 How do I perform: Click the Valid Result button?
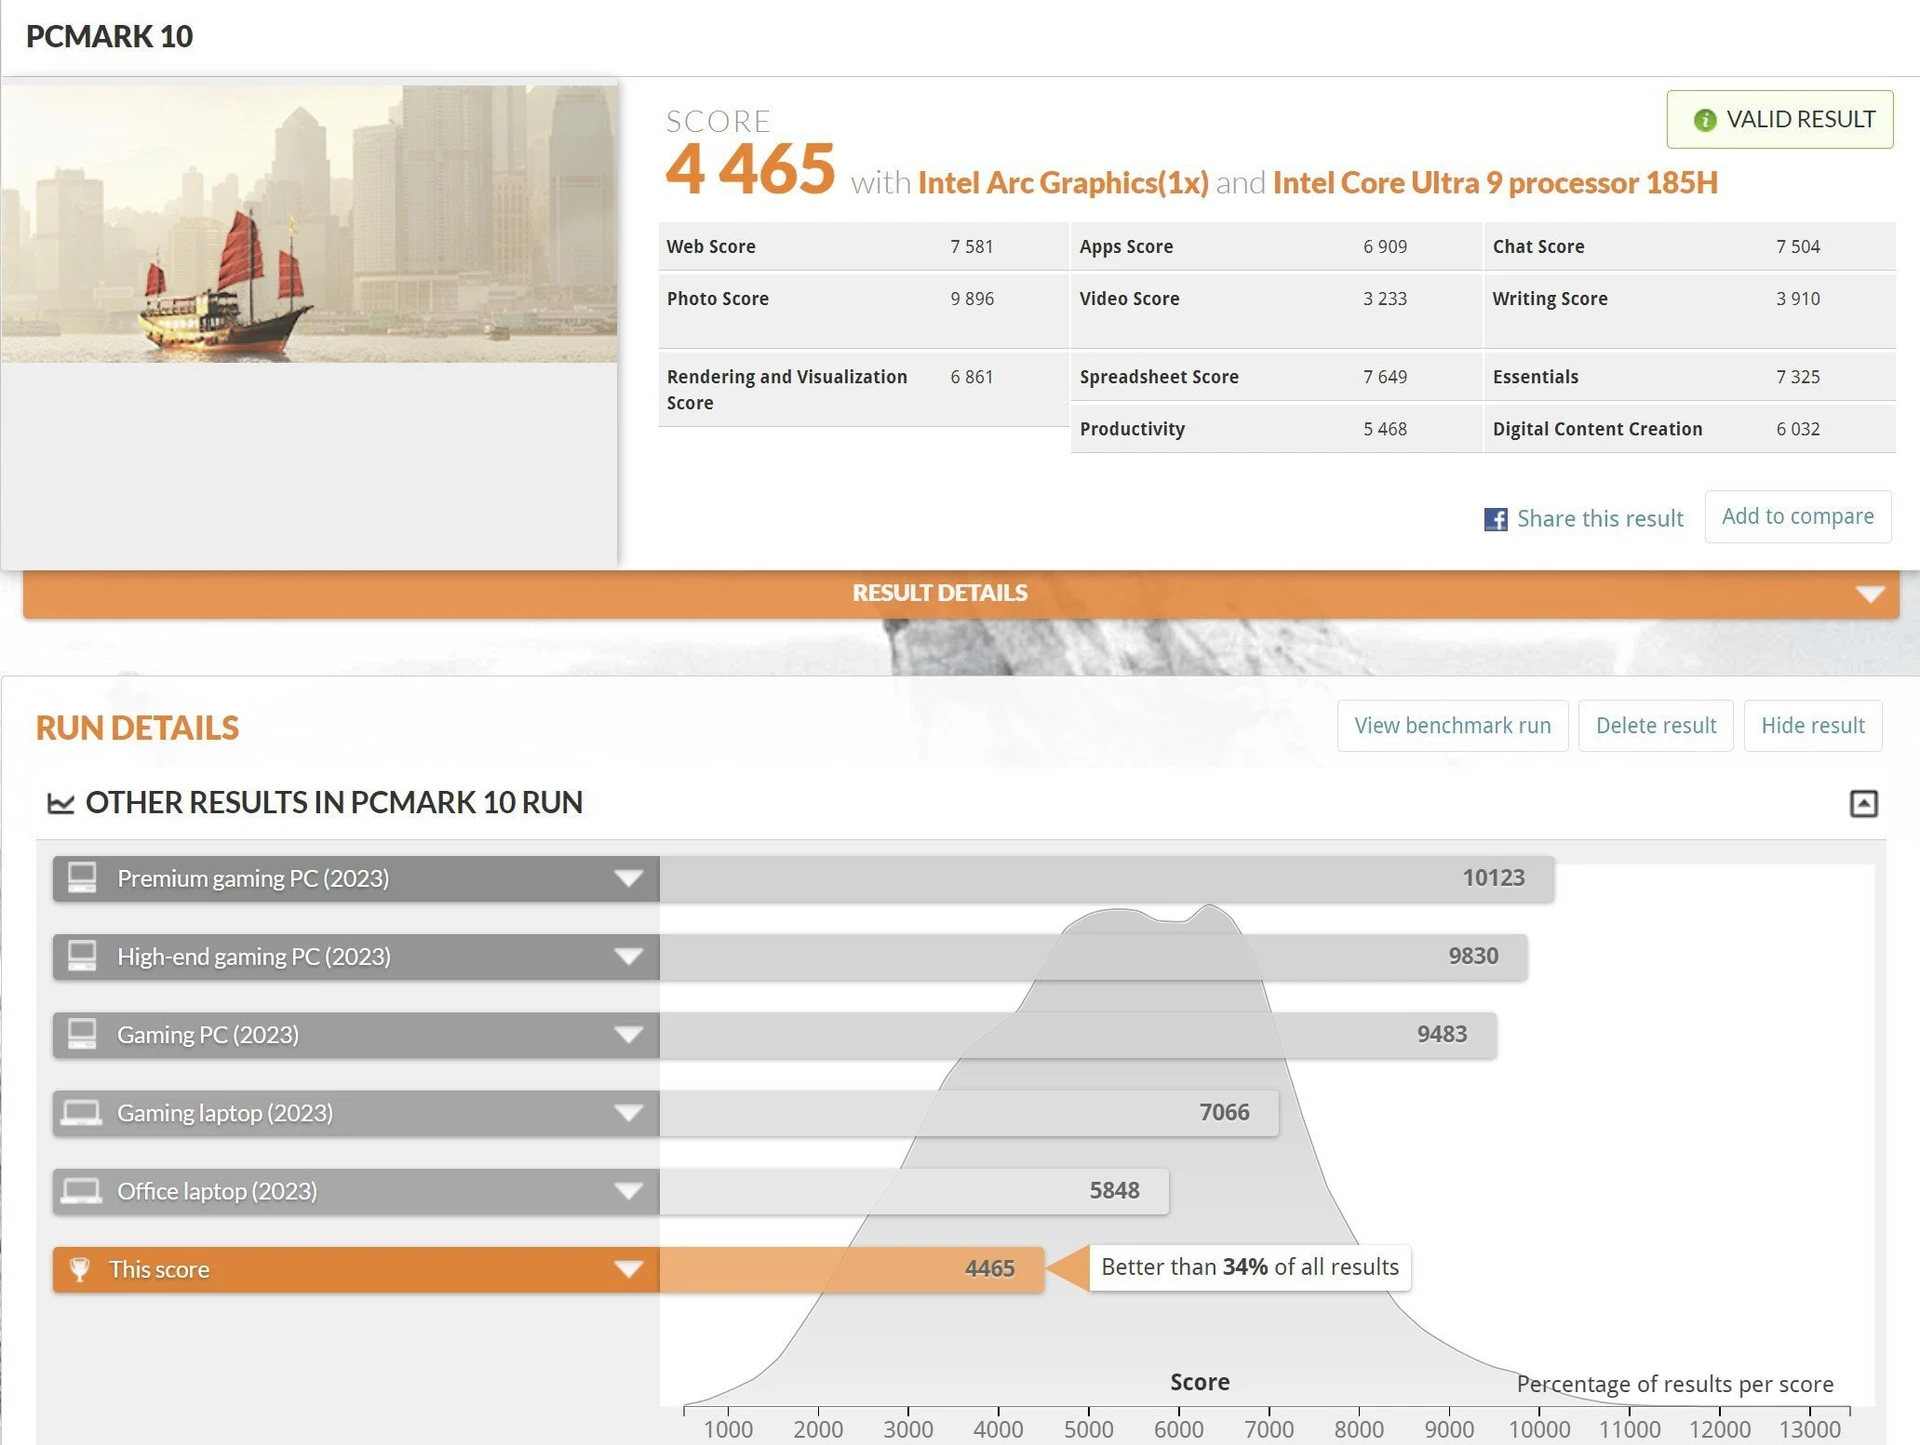[1779, 120]
